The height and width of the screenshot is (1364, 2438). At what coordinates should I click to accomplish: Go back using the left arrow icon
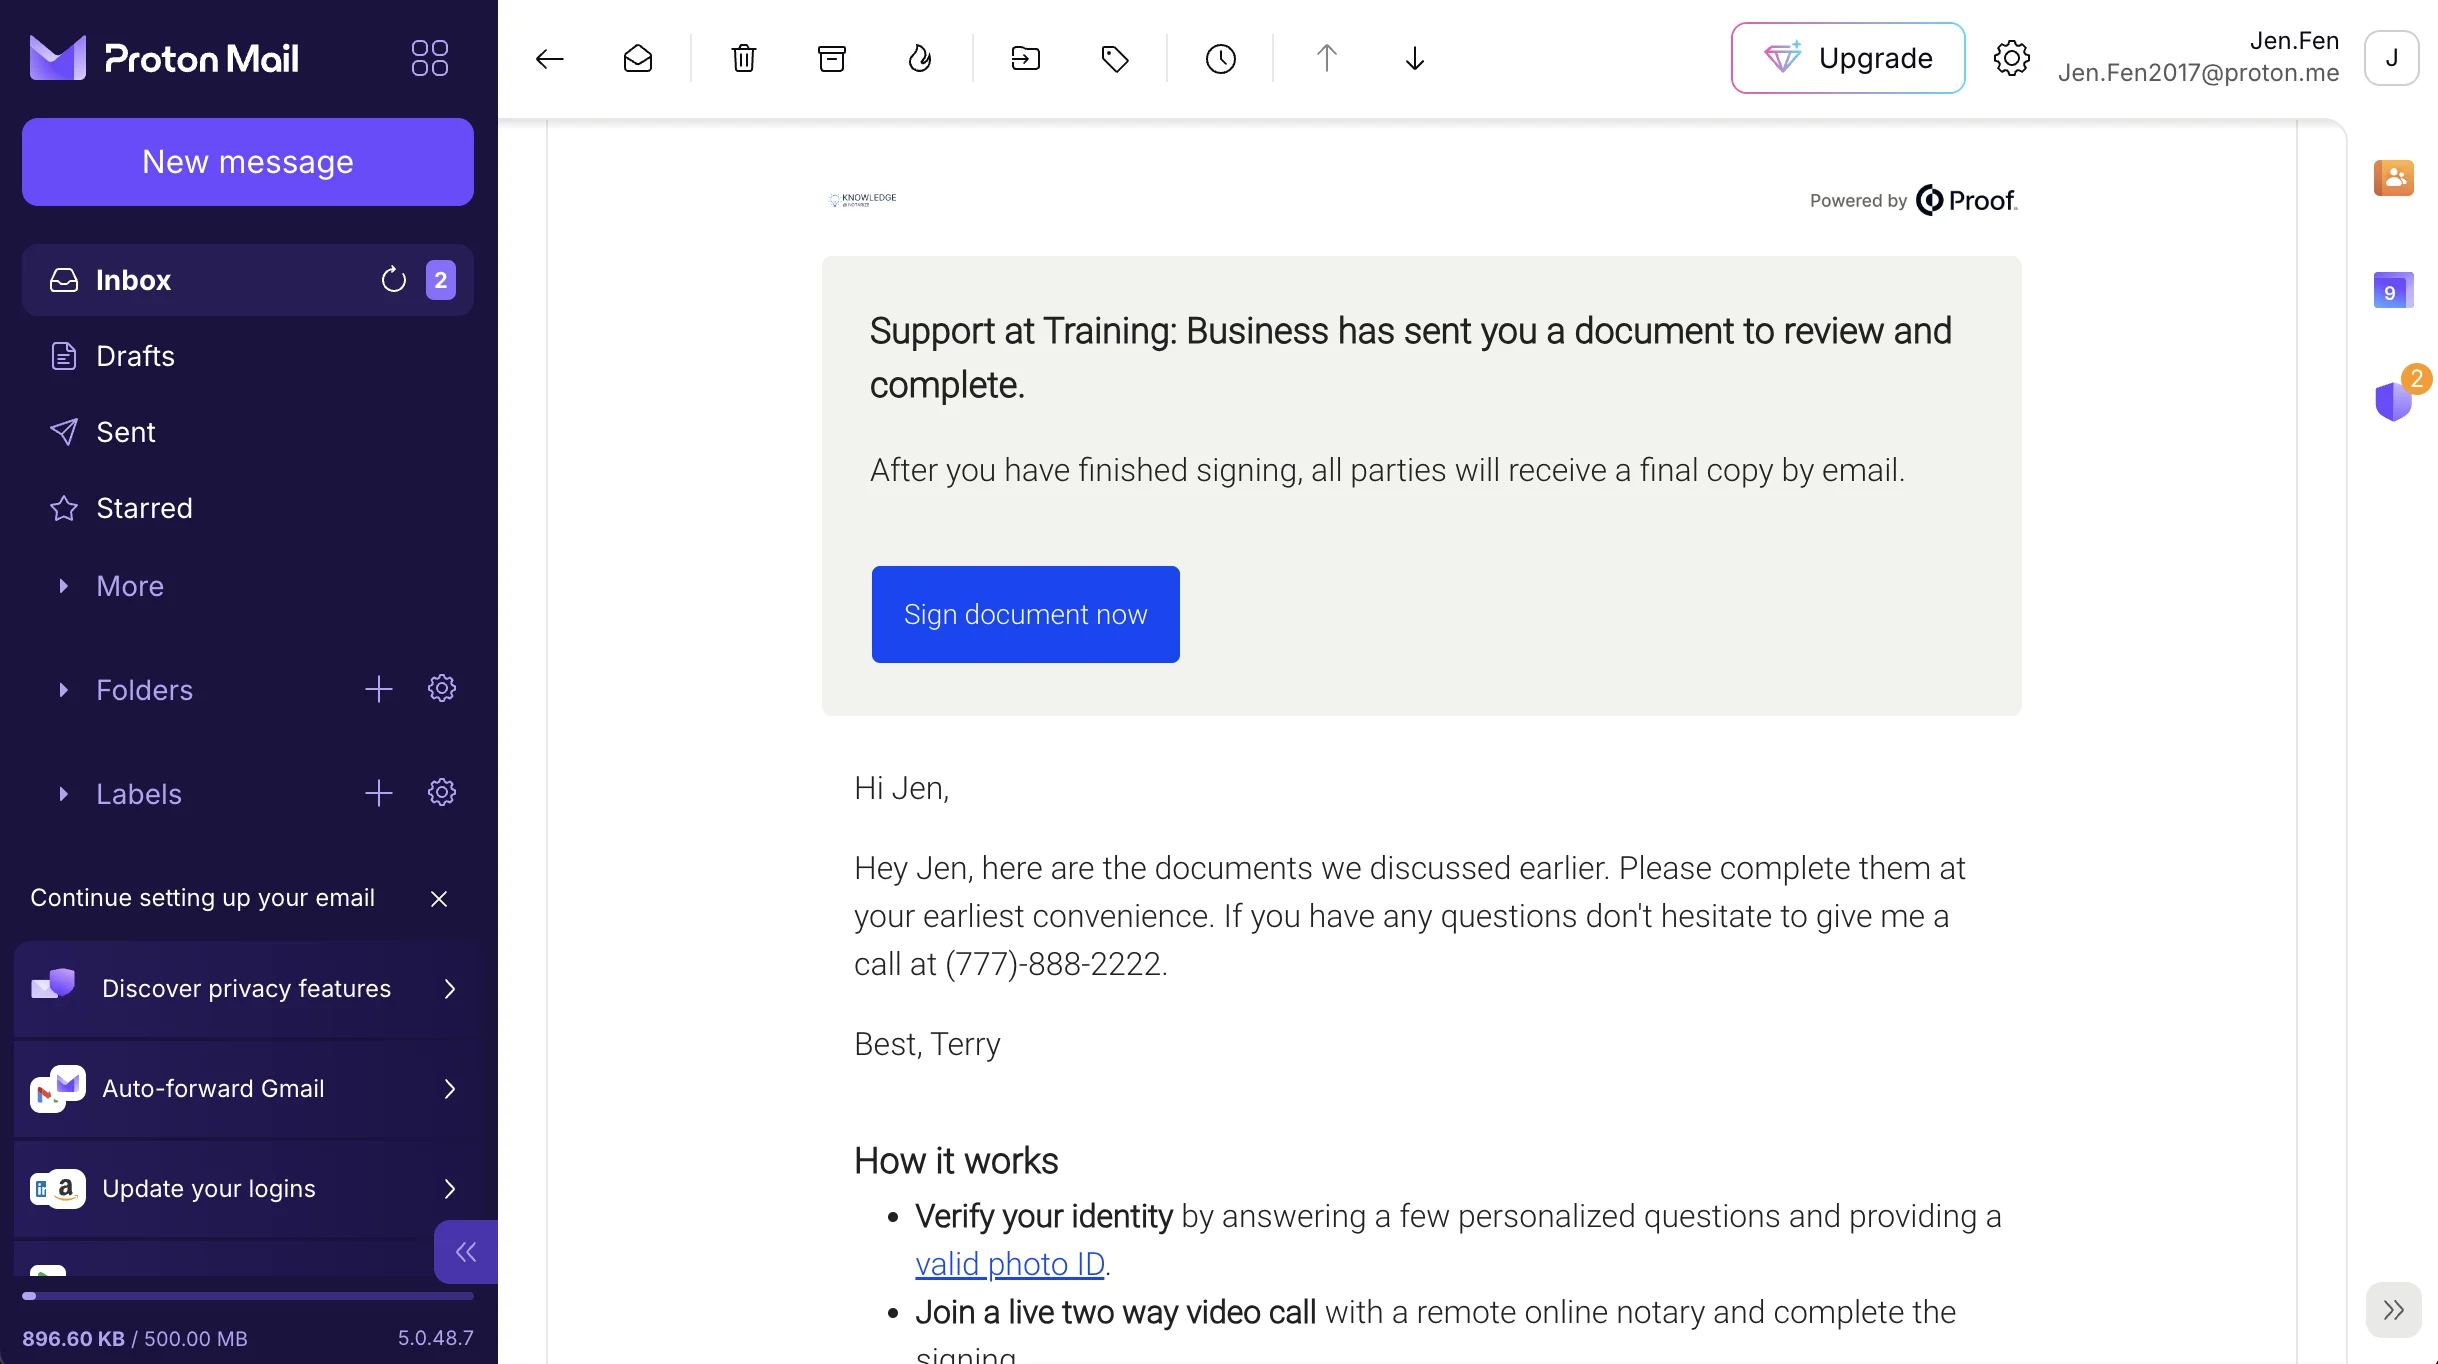549,59
